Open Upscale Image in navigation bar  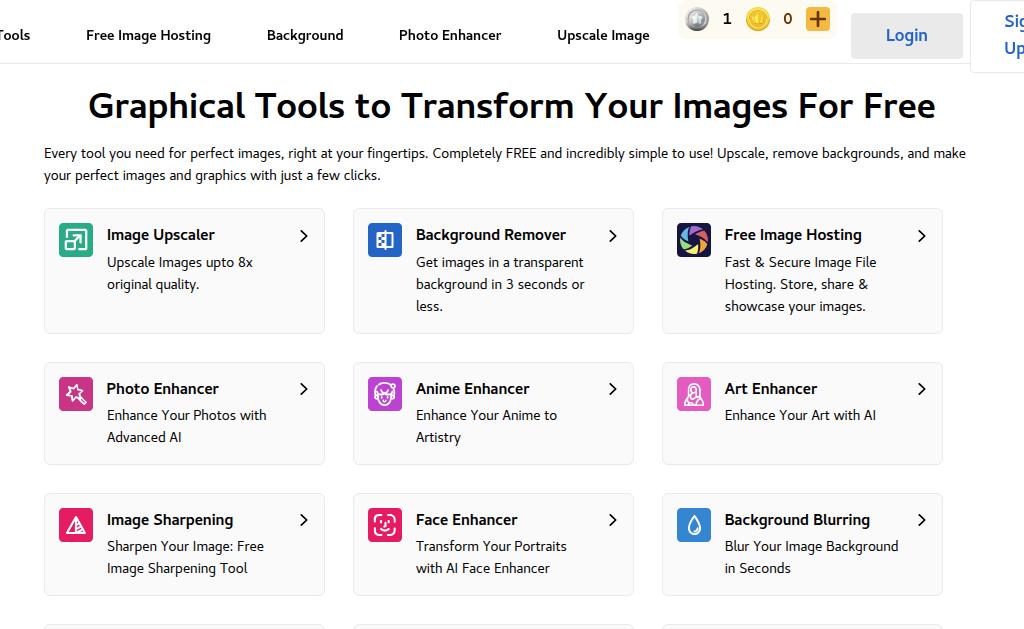(x=603, y=35)
